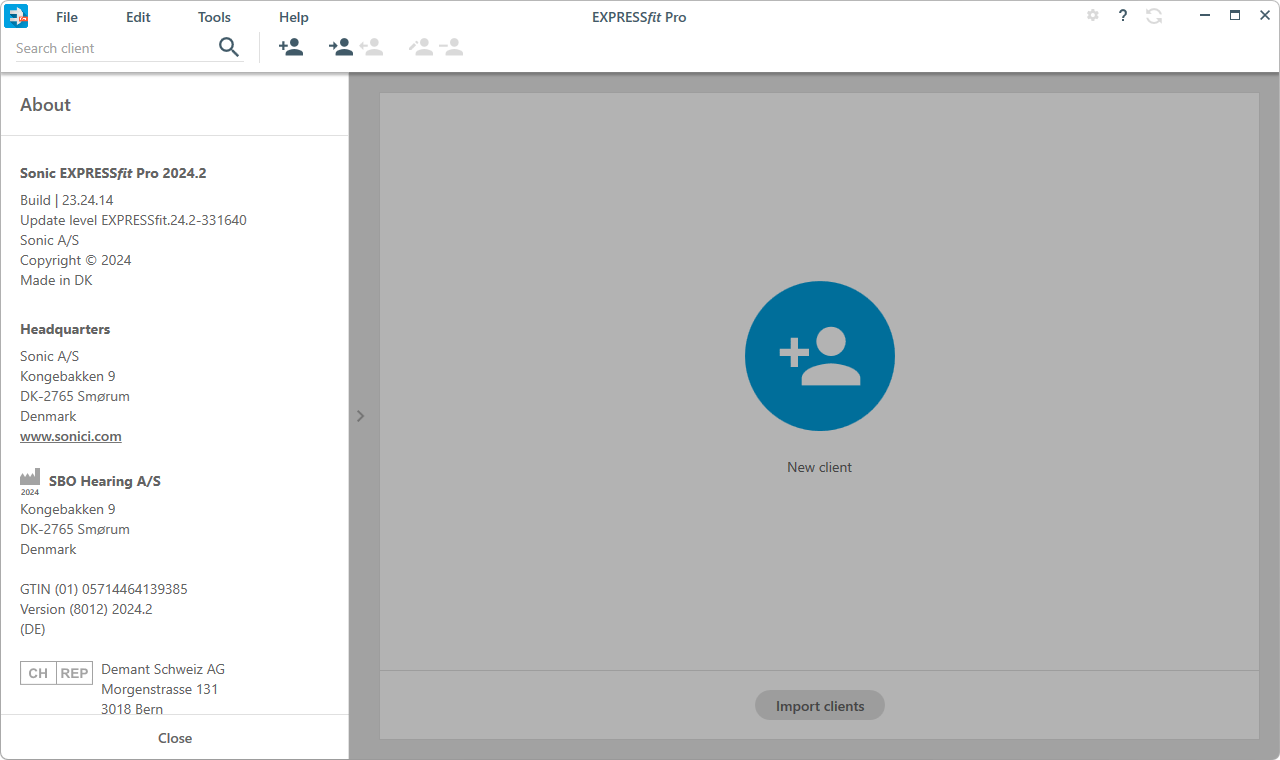
Task: Click the Made in DK text
Action: click(x=56, y=280)
